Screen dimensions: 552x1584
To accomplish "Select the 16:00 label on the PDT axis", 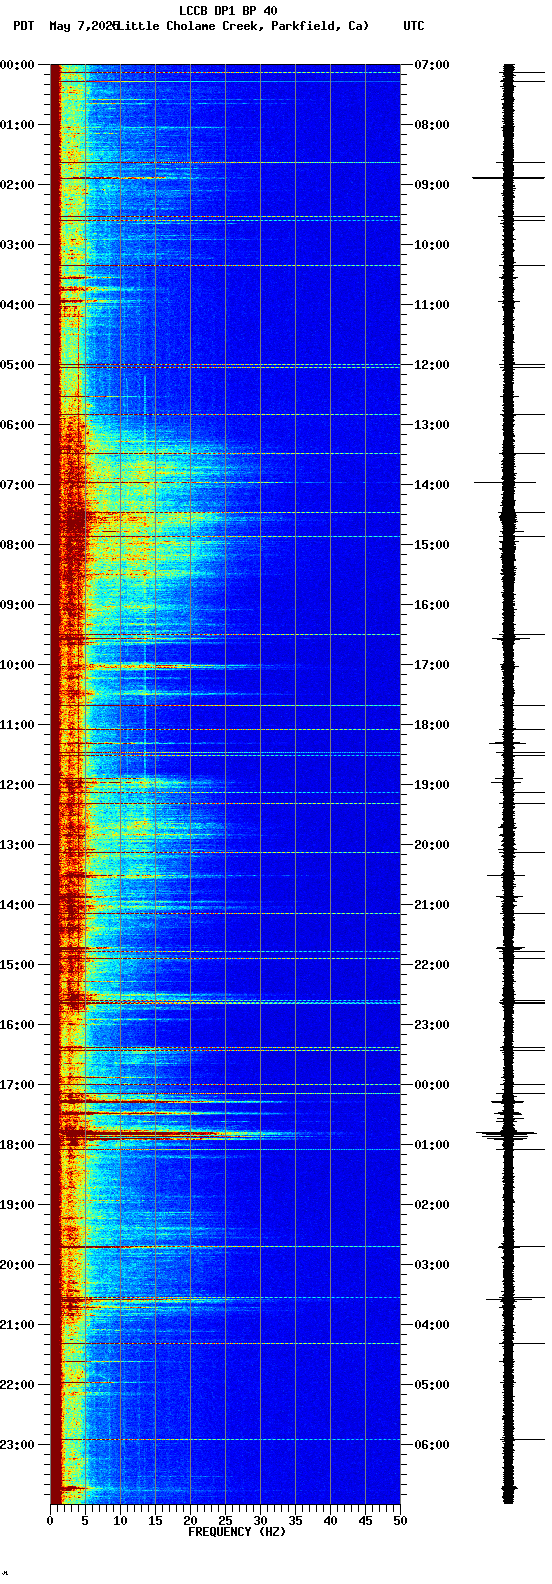I will pos(18,1025).
